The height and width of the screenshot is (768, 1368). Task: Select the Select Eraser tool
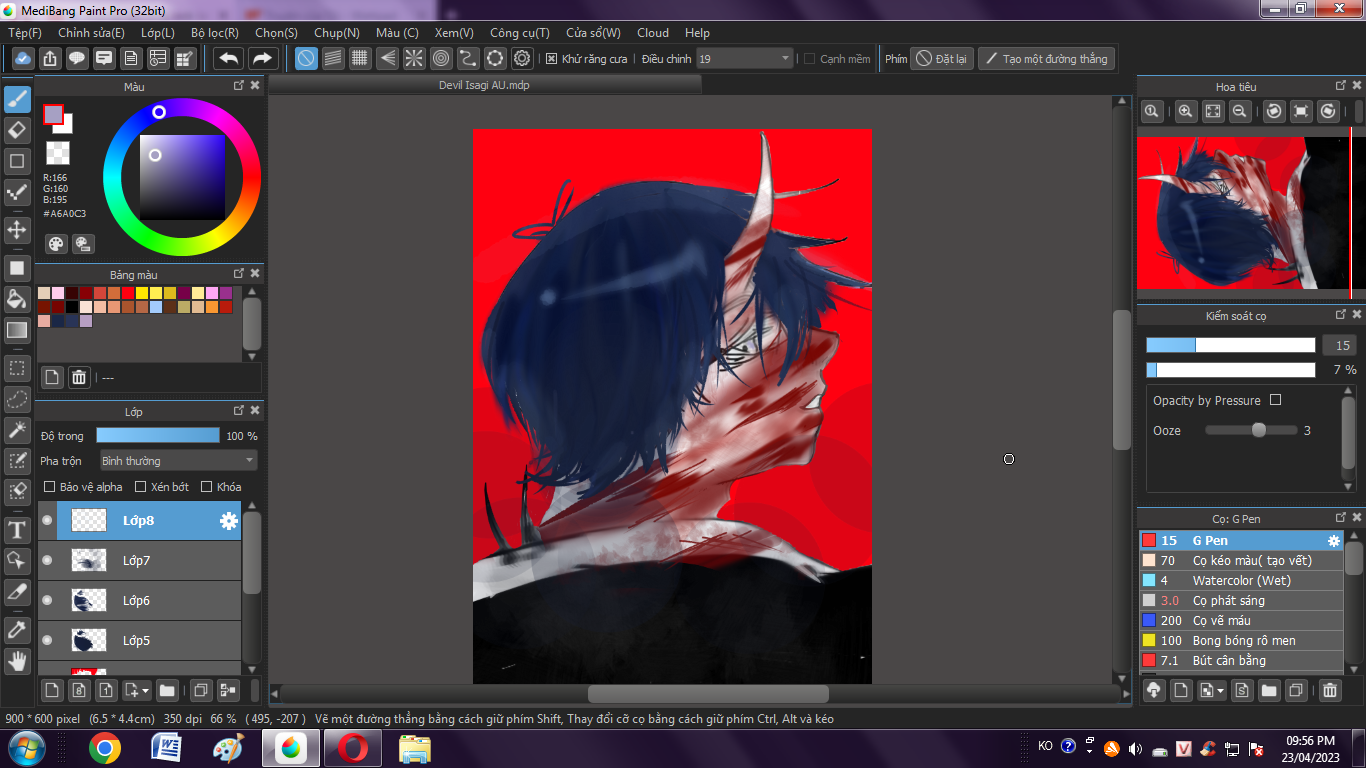point(17,491)
